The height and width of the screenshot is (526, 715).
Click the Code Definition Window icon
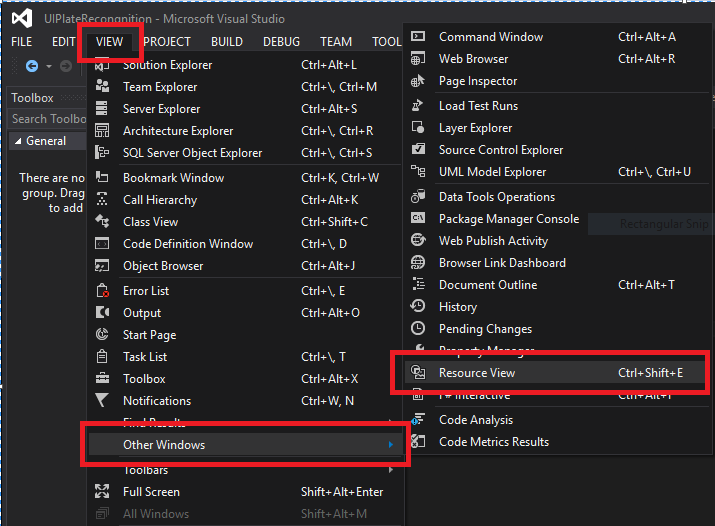coord(102,243)
